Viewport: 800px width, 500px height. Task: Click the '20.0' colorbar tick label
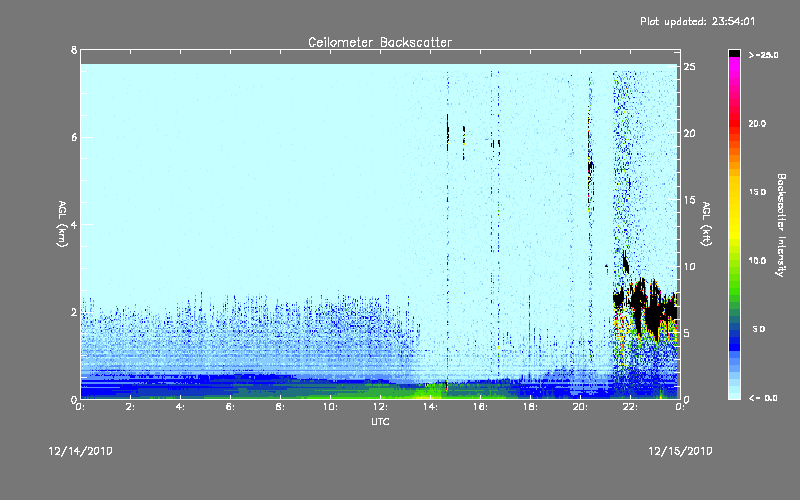(757, 123)
